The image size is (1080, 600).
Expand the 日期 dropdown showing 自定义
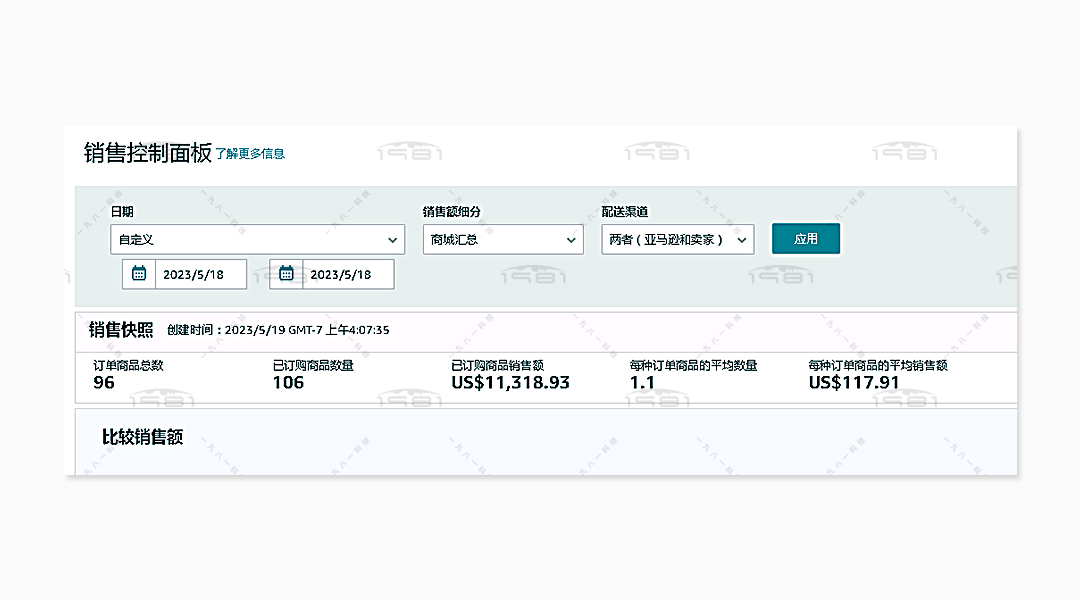pos(257,240)
